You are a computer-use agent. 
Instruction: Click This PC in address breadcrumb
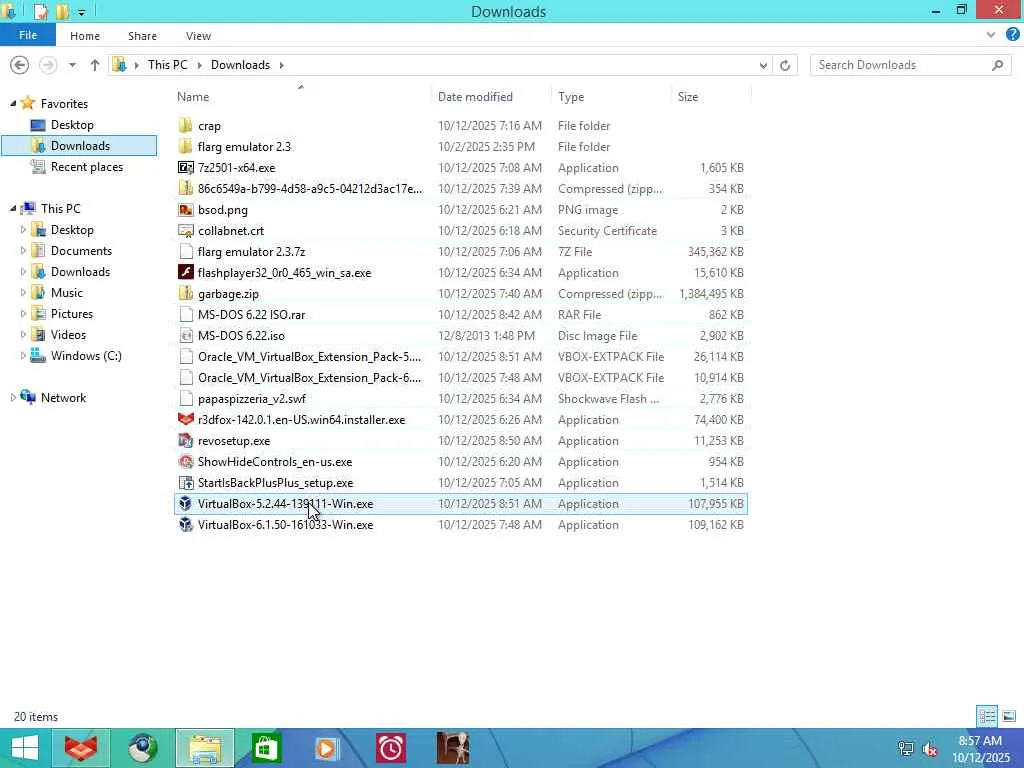click(x=167, y=65)
